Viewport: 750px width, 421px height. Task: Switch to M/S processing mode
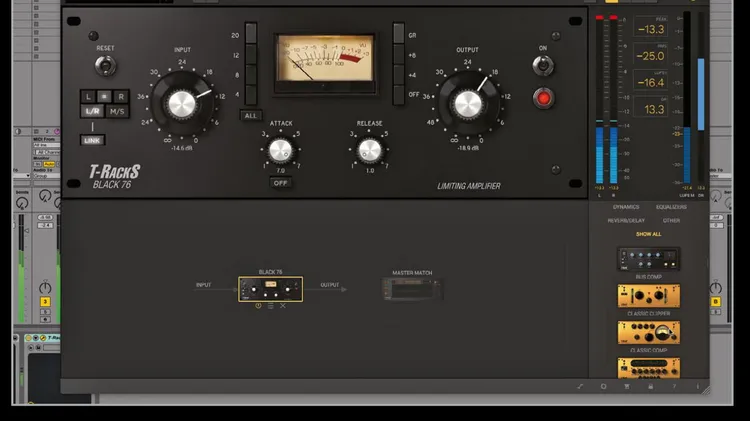click(x=117, y=111)
